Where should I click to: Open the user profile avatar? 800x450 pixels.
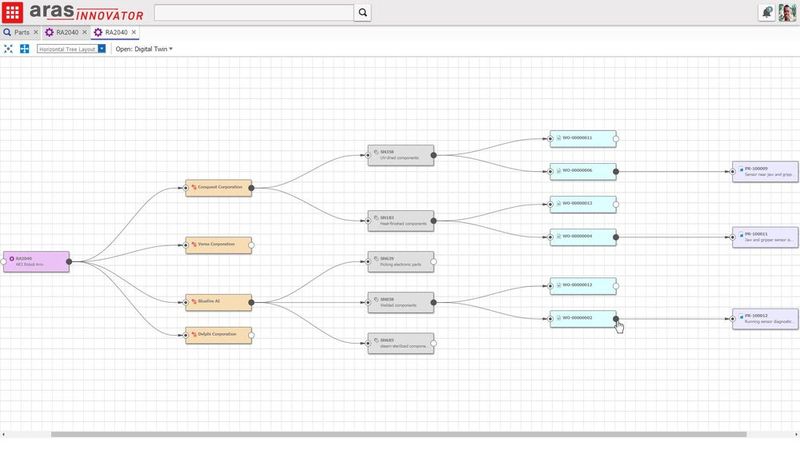(x=787, y=12)
